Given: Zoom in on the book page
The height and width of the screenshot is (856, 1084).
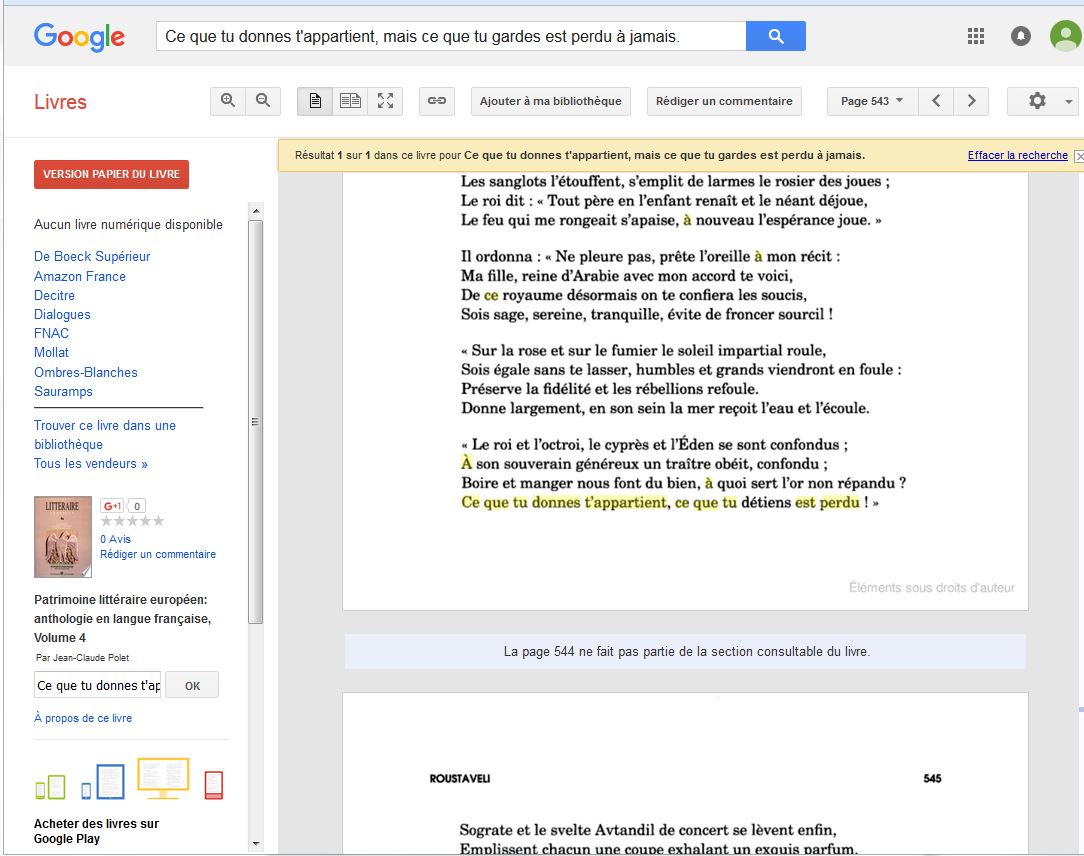Looking at the screenshot, I should 229,101.
